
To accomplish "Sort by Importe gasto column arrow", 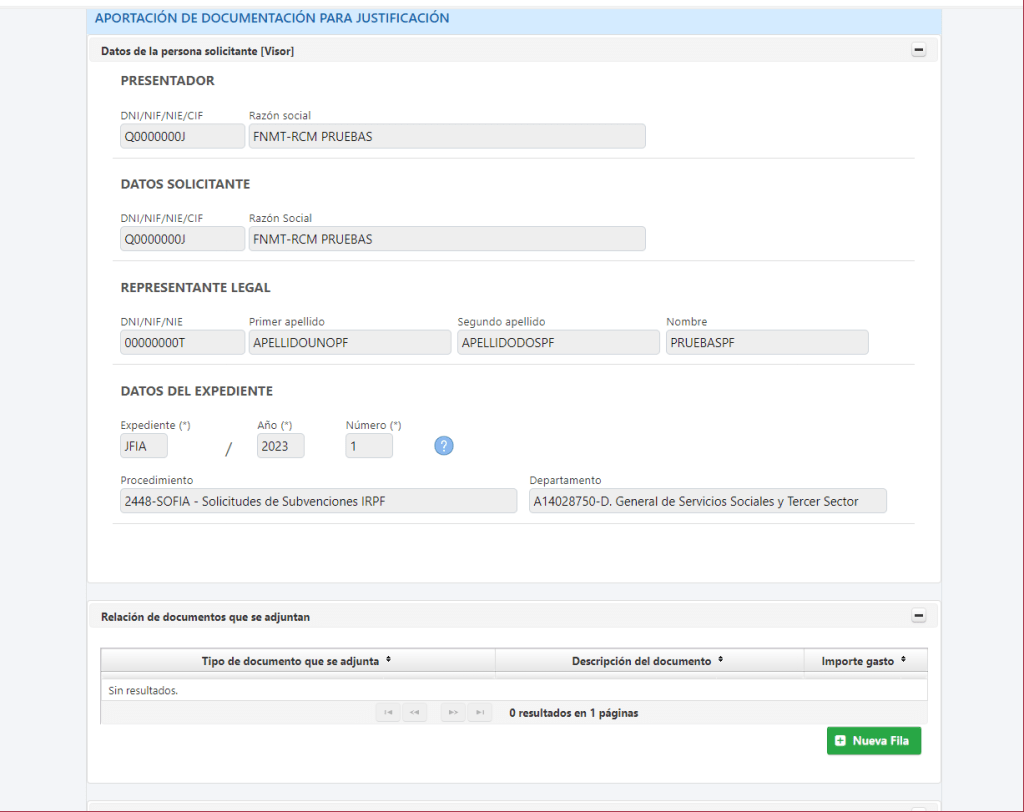I will (x=903, y=660).
